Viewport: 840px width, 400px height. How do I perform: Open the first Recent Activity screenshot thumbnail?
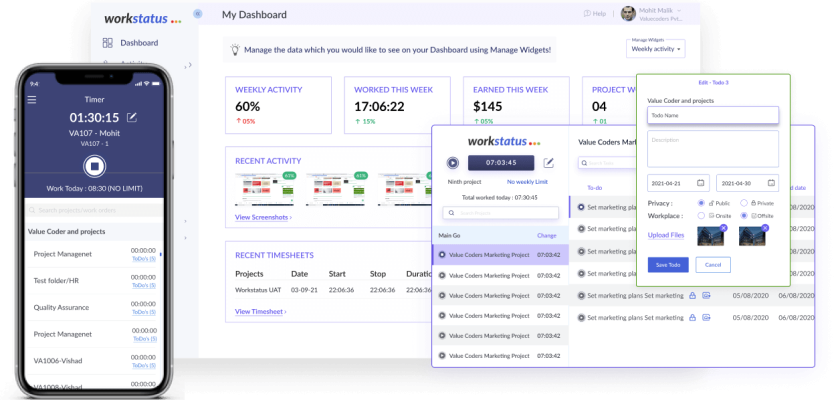265,189
